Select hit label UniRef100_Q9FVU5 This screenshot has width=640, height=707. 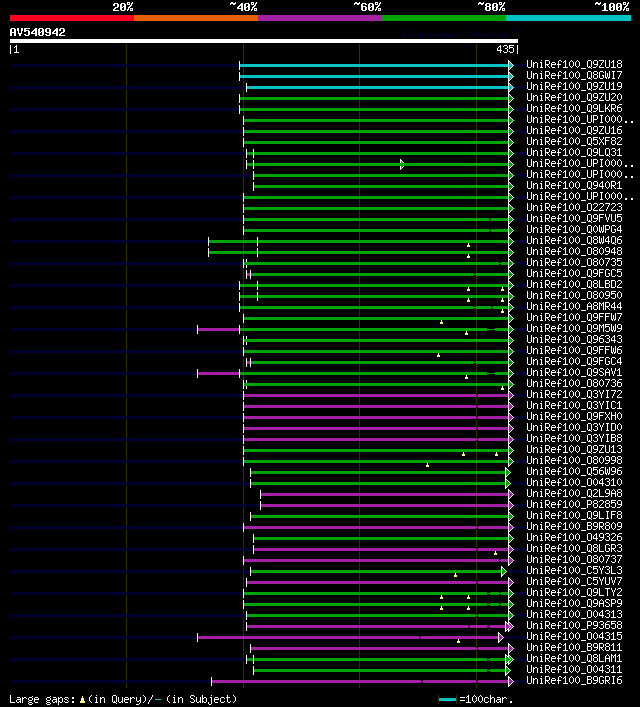tap(574, 218)
